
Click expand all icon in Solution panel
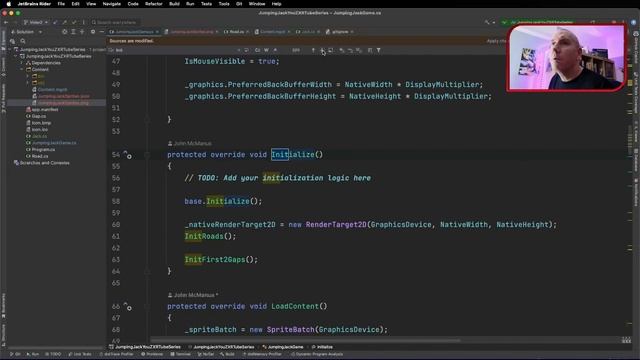click(73, 32)
